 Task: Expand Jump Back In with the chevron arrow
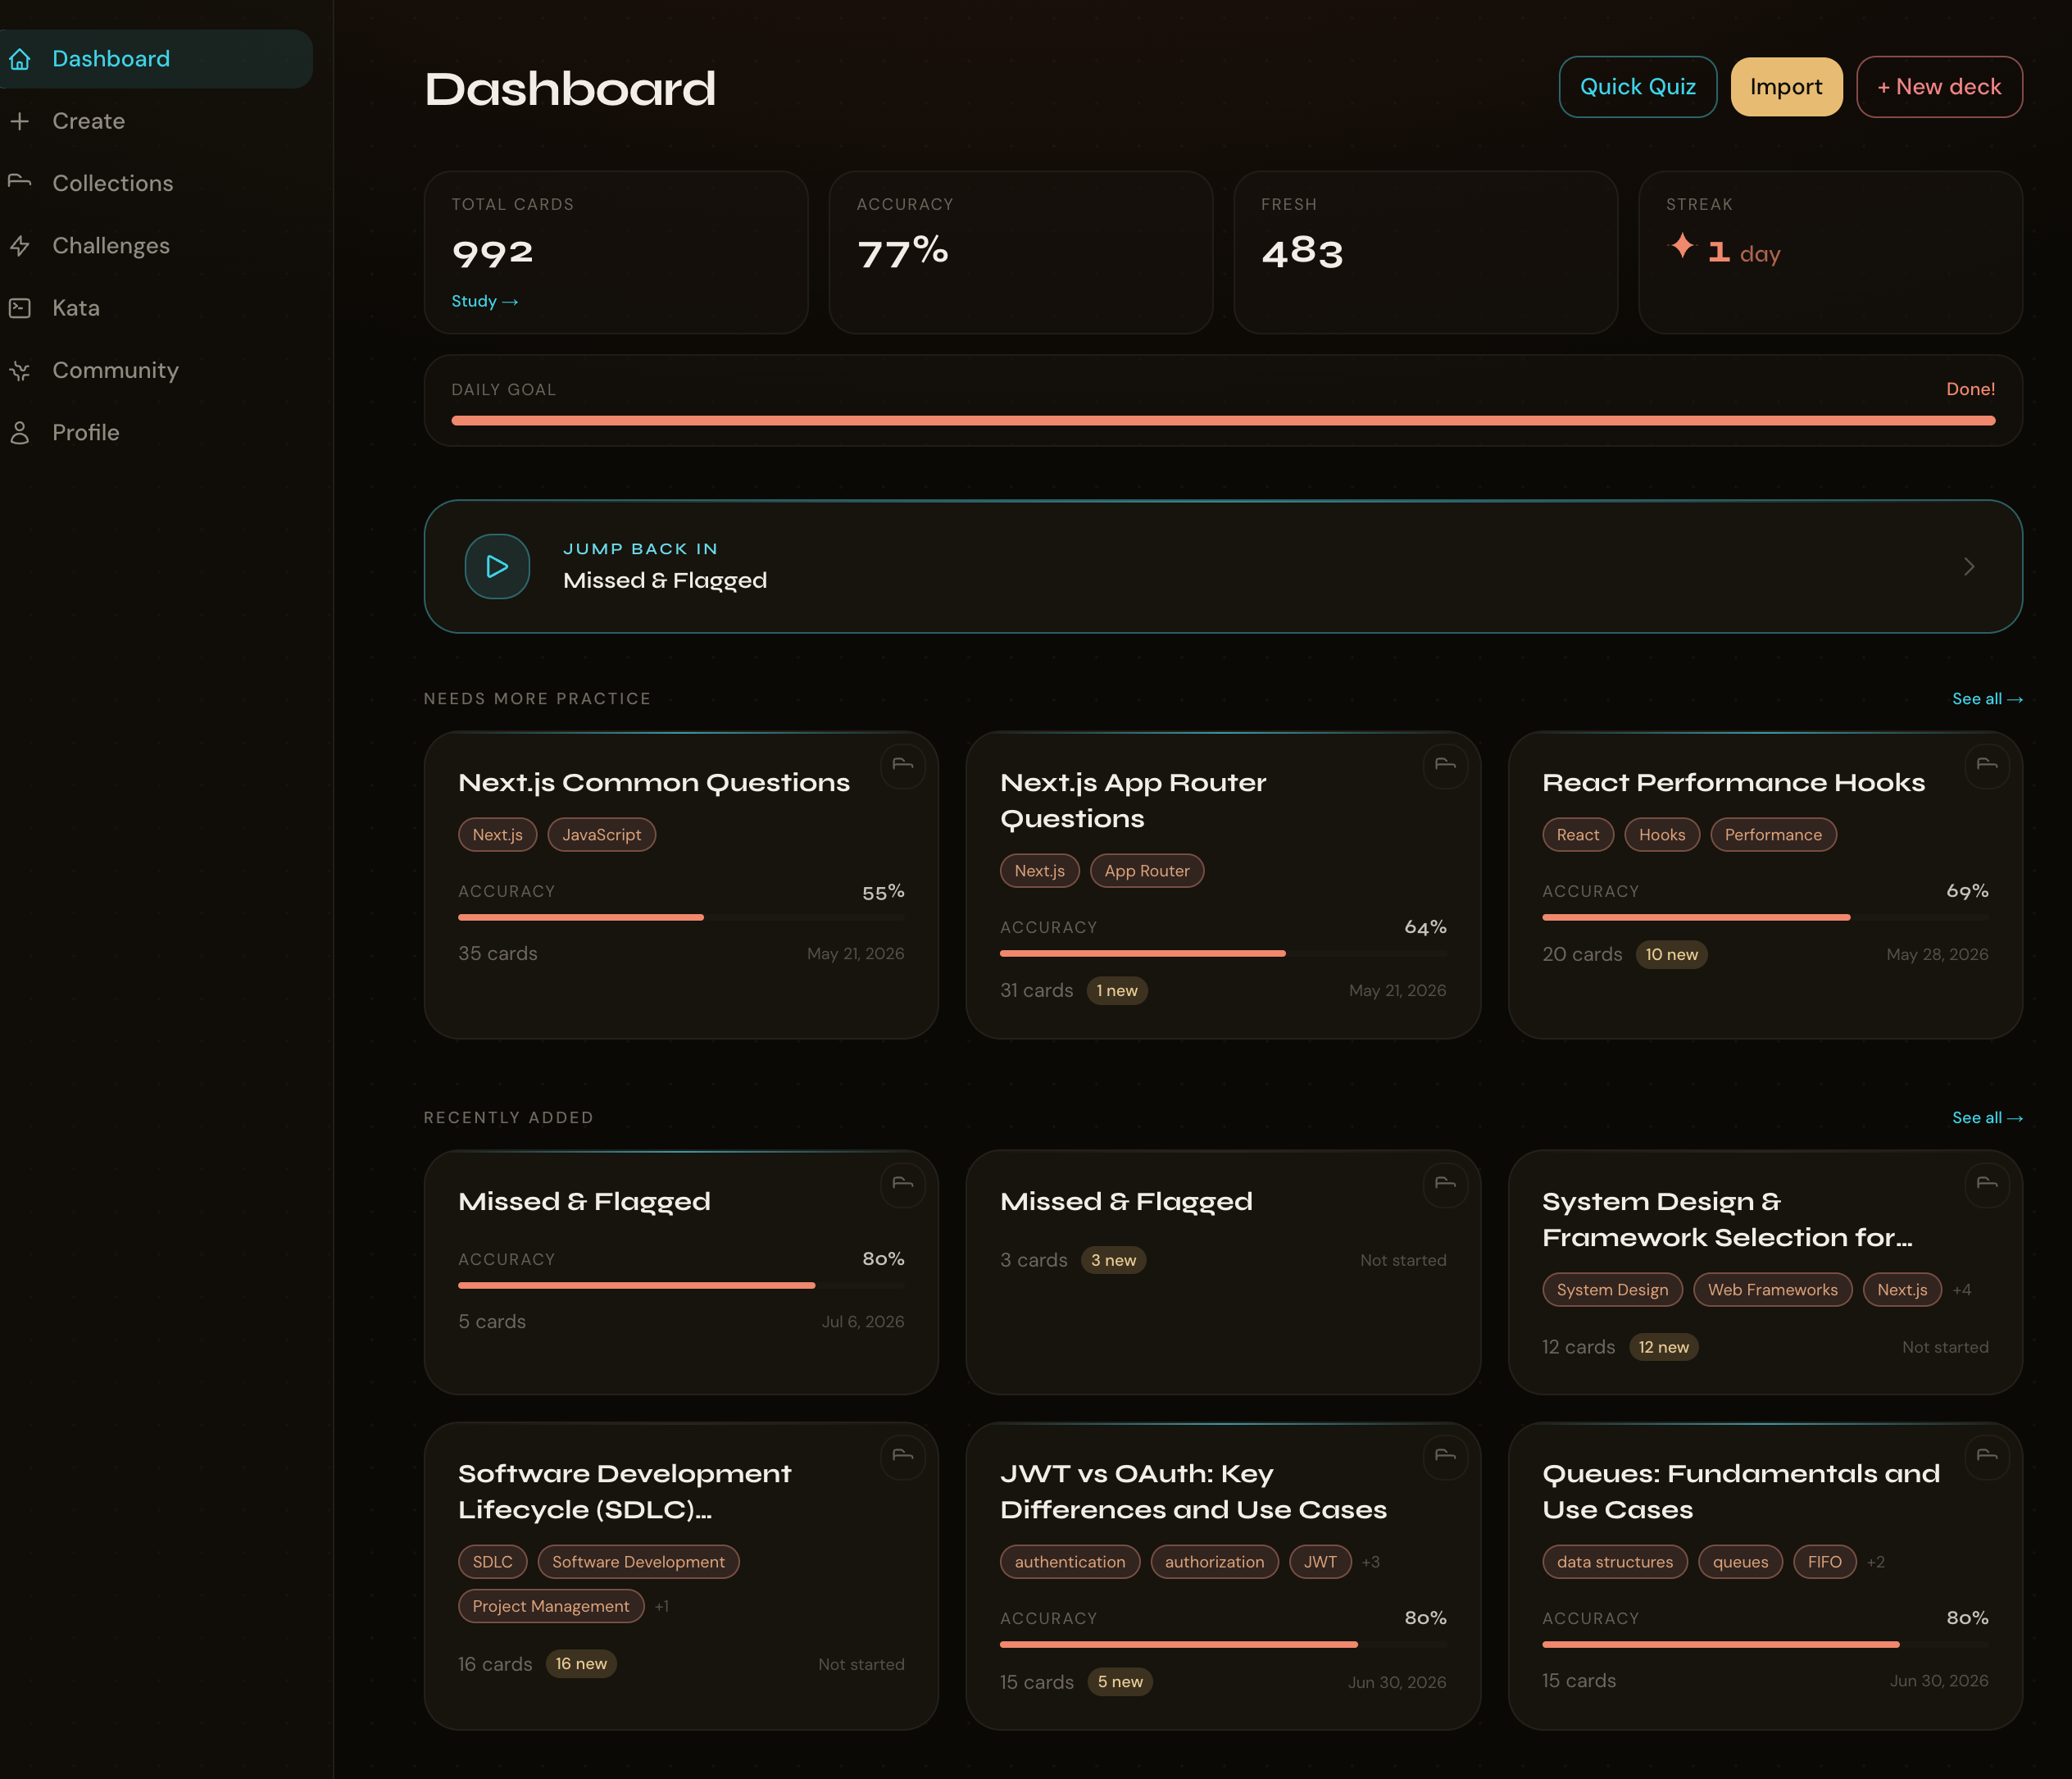(x=1968, y=567)
